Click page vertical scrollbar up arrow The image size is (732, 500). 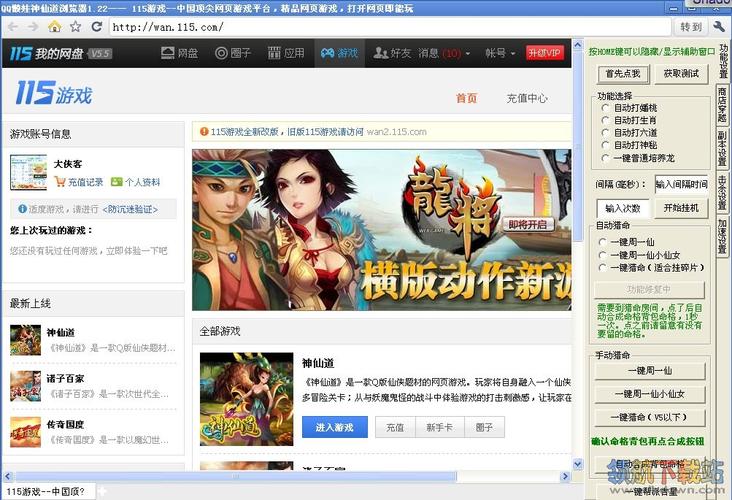pyautogui.click(x=578, y=45)
